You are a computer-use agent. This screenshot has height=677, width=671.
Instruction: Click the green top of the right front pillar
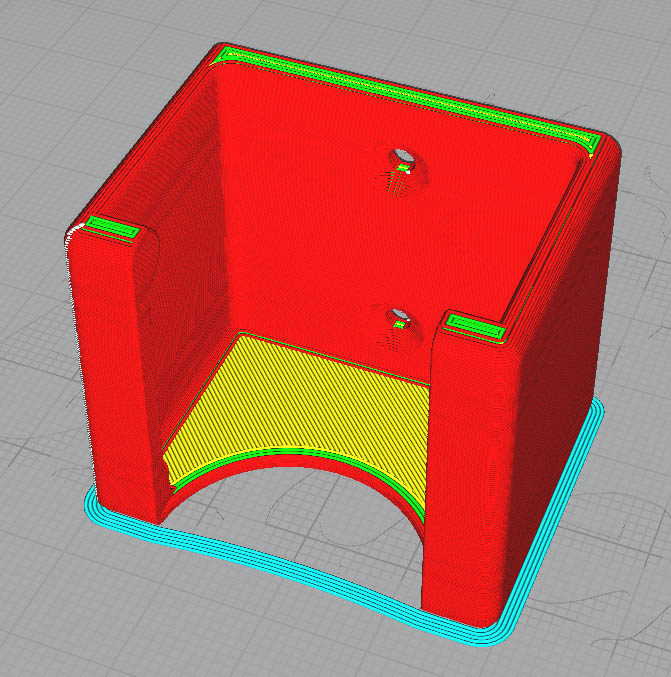475,326
